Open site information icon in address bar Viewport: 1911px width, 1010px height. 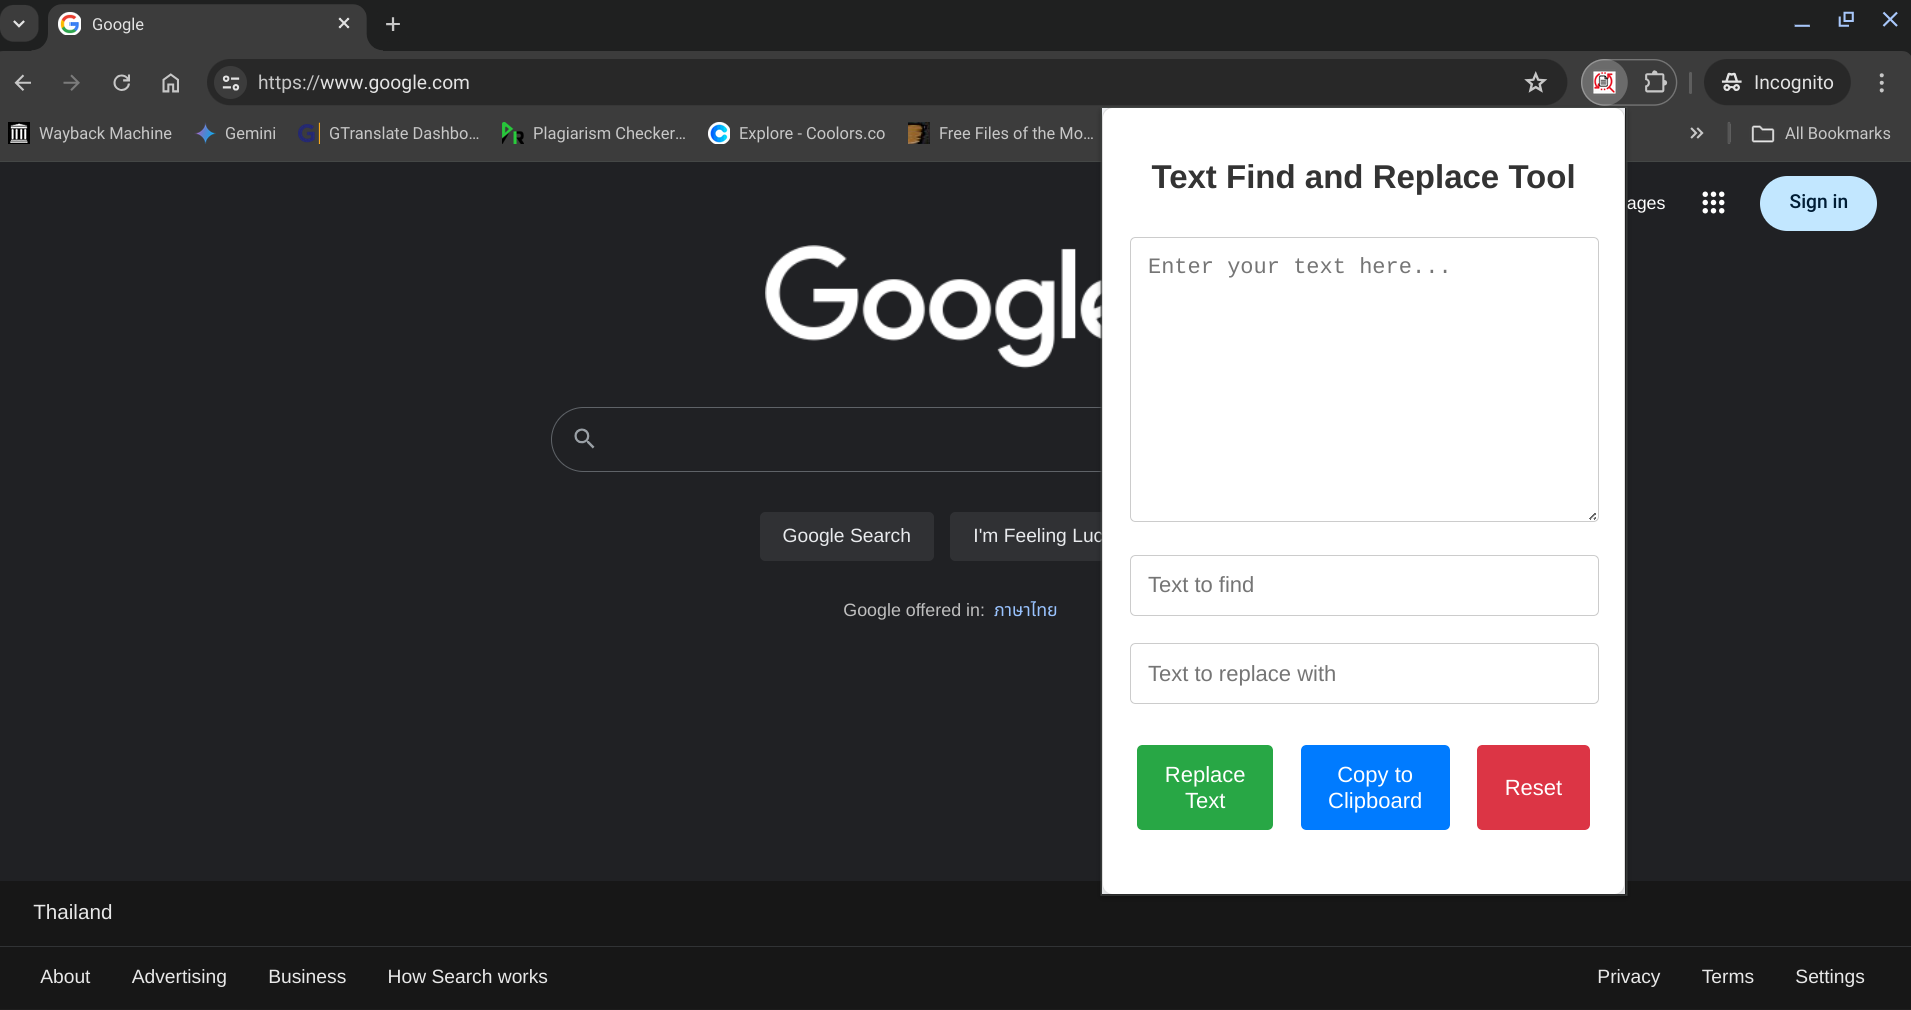(x=231, y=83)
